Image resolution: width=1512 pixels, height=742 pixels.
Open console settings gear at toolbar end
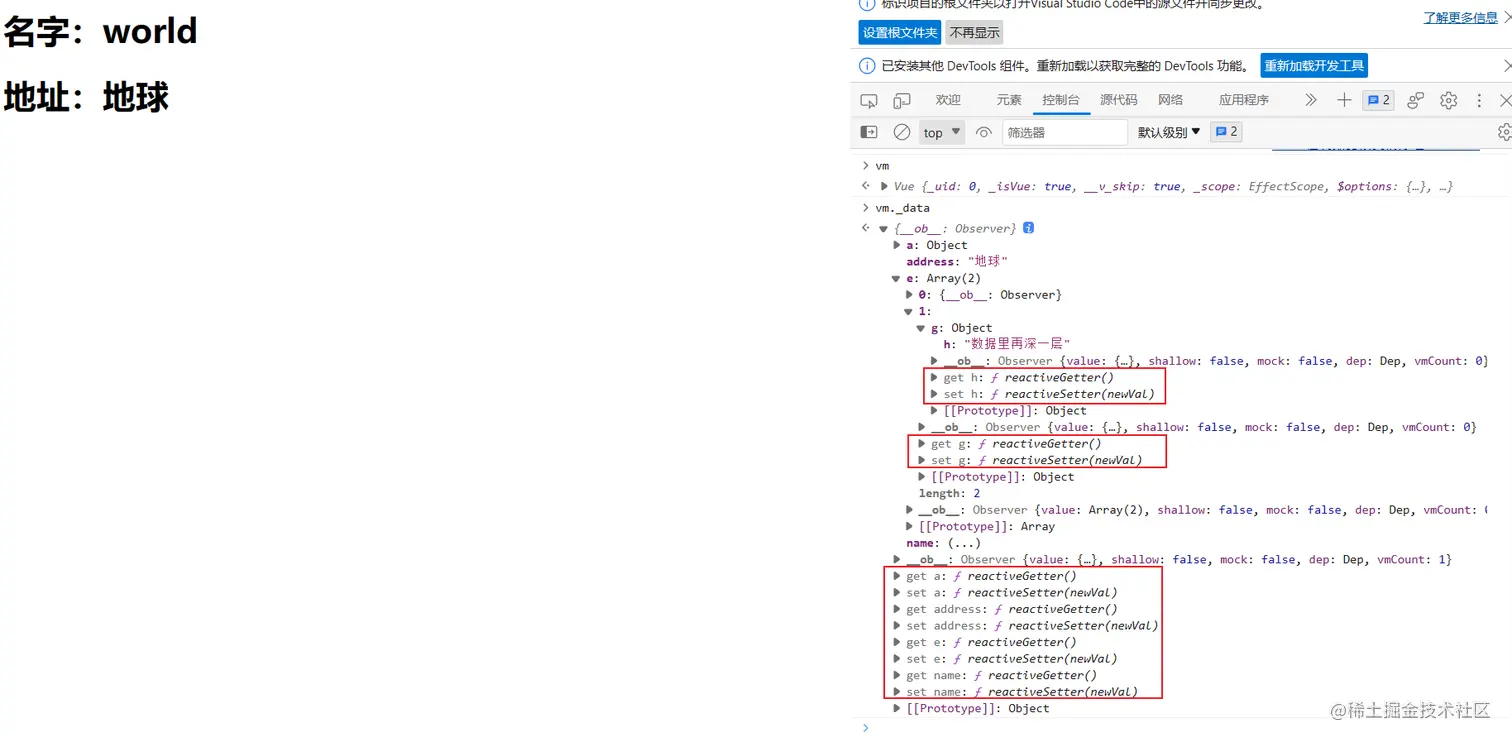click(1504, 132)
